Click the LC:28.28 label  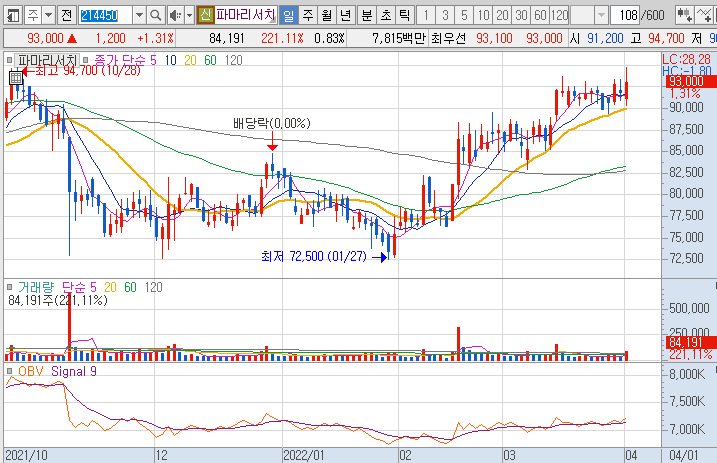[x=687, y=59]
